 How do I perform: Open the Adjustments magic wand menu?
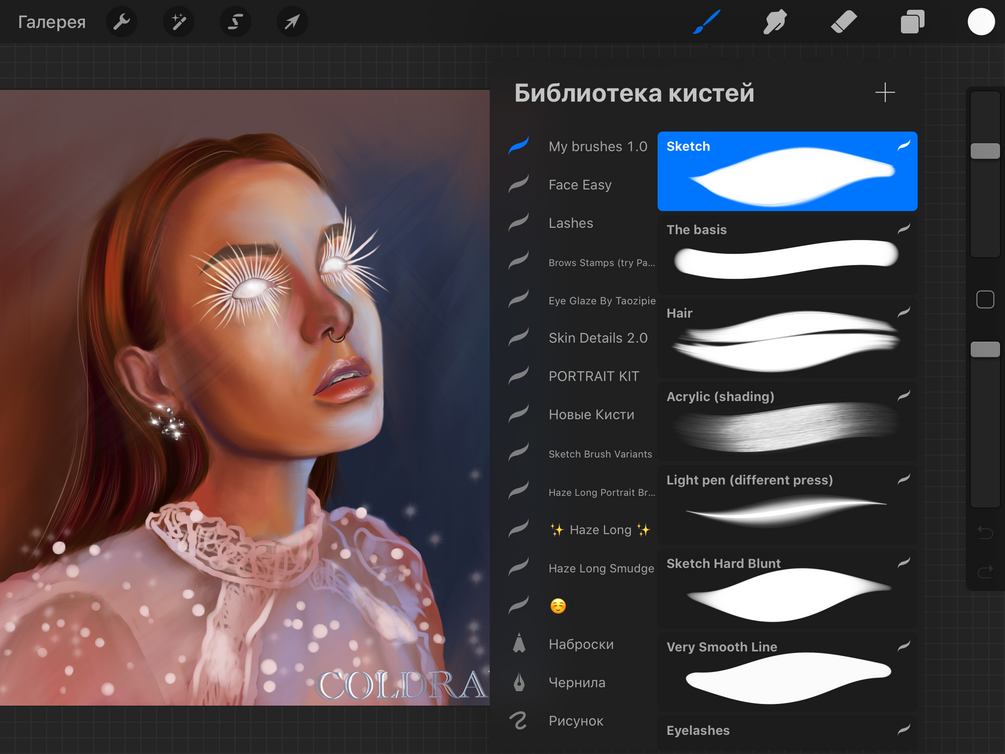coord(178,22)
